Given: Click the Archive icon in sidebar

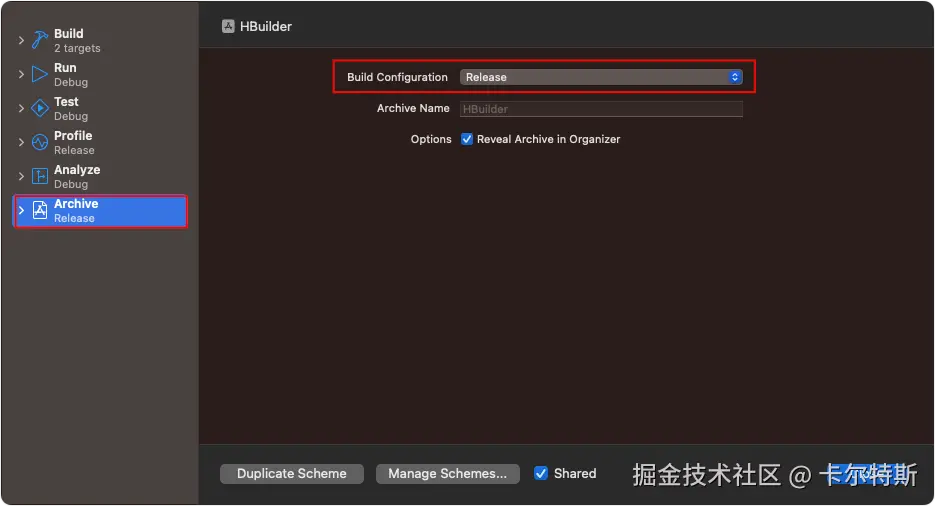Looking at the screenshot, I should [40, 210].
